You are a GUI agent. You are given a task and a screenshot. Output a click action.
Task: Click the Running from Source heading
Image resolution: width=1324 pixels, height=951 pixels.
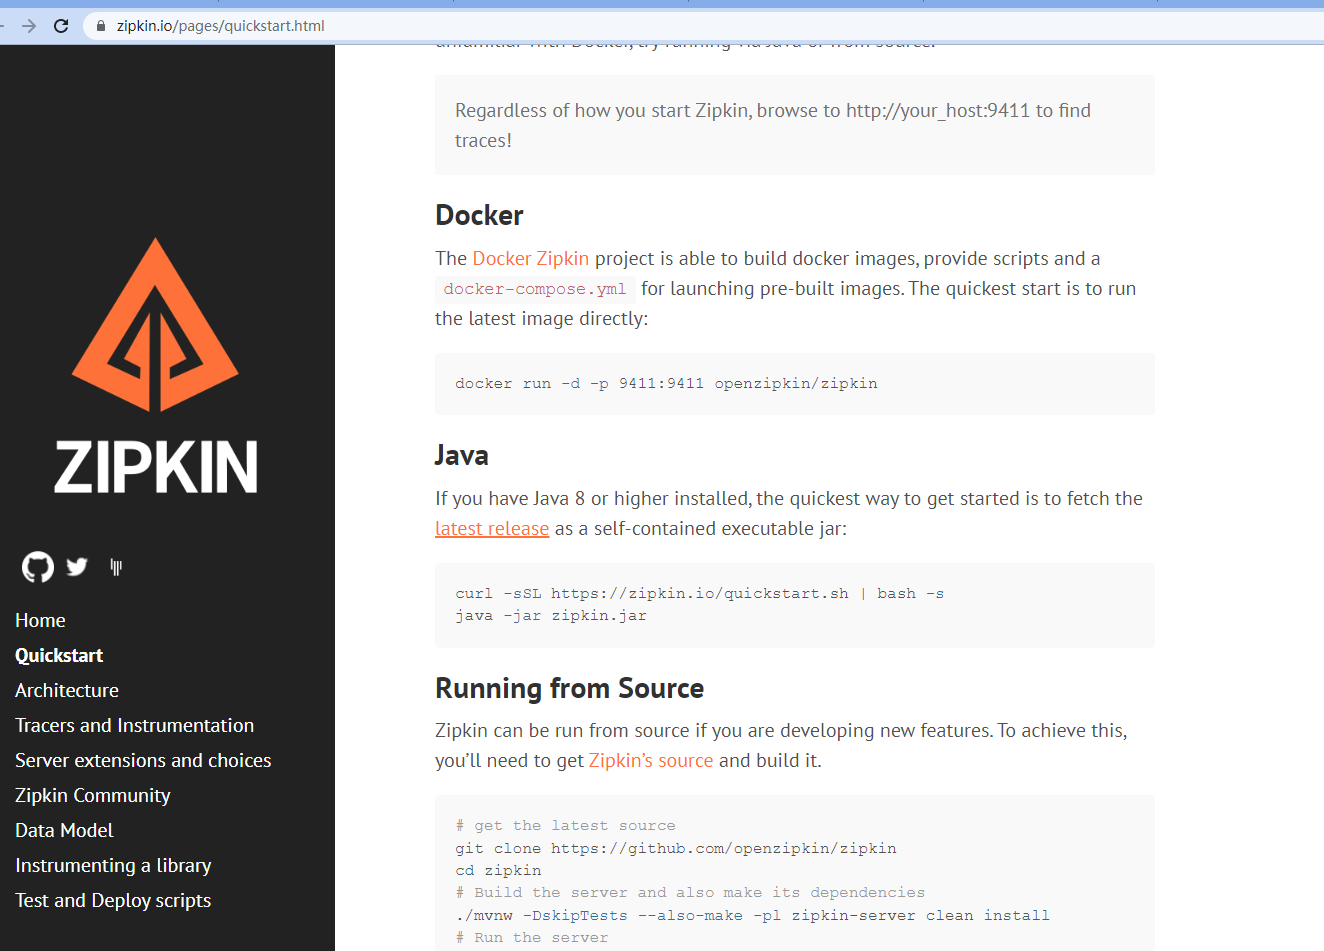click(569, 688)
